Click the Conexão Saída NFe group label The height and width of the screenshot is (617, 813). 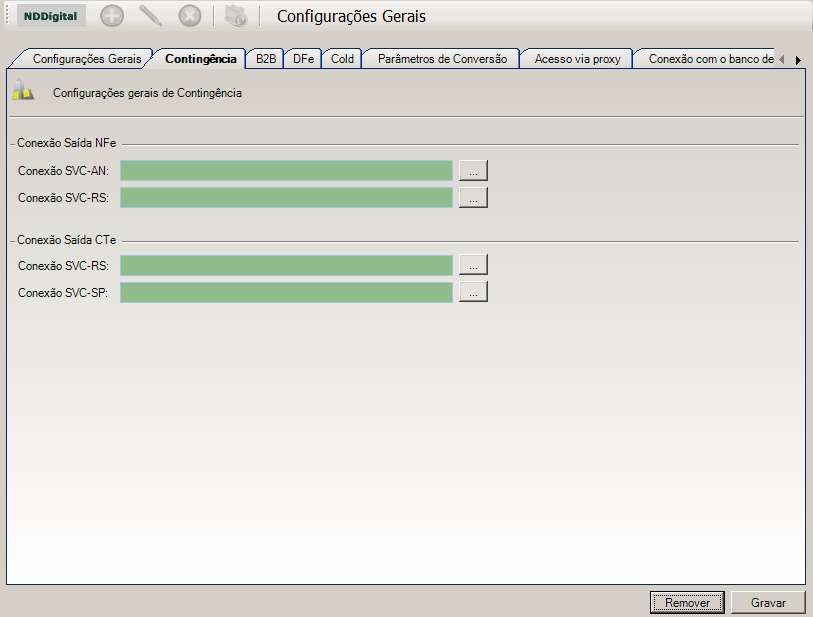coord(66,143)
